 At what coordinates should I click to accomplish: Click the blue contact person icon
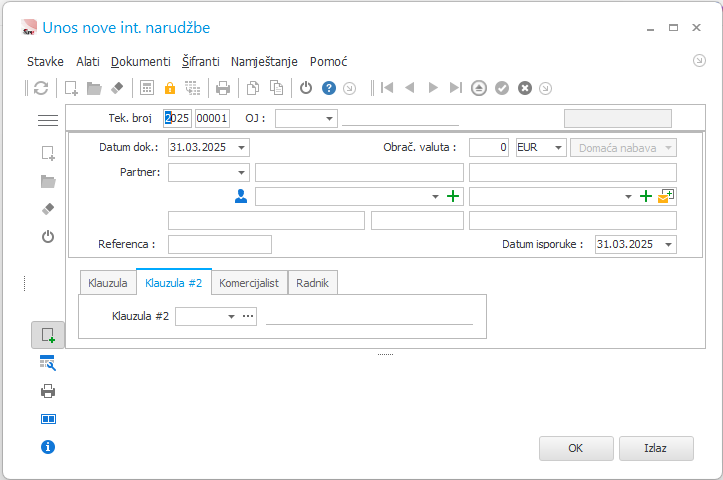click(x=241, y=196)
